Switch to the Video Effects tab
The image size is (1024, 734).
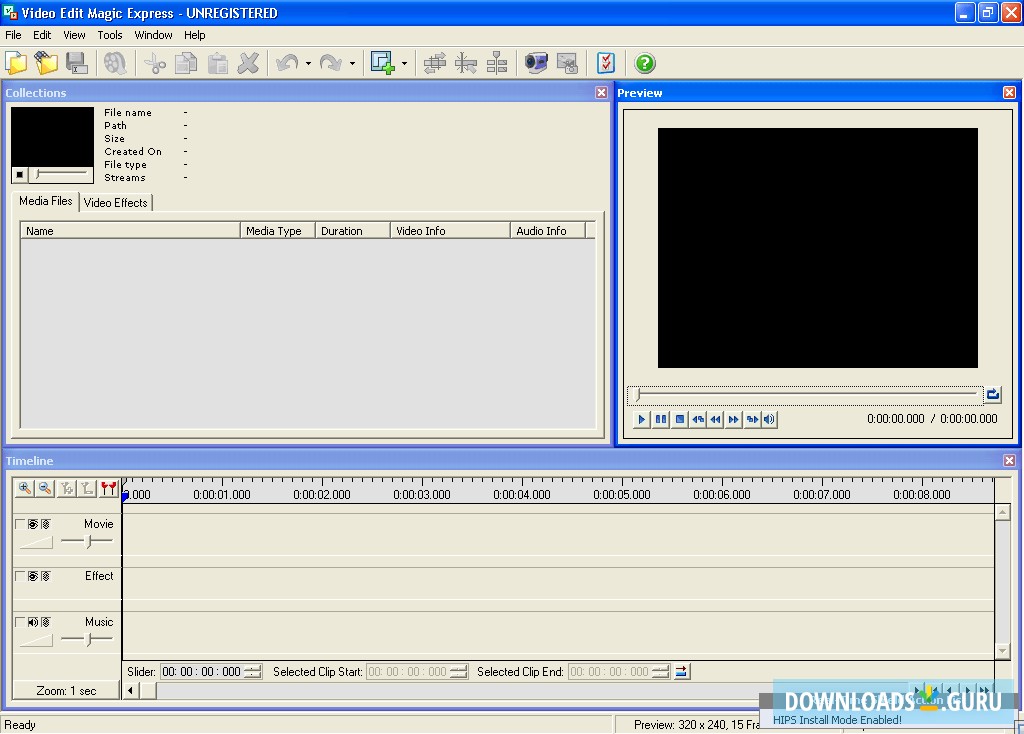(116, 202)
